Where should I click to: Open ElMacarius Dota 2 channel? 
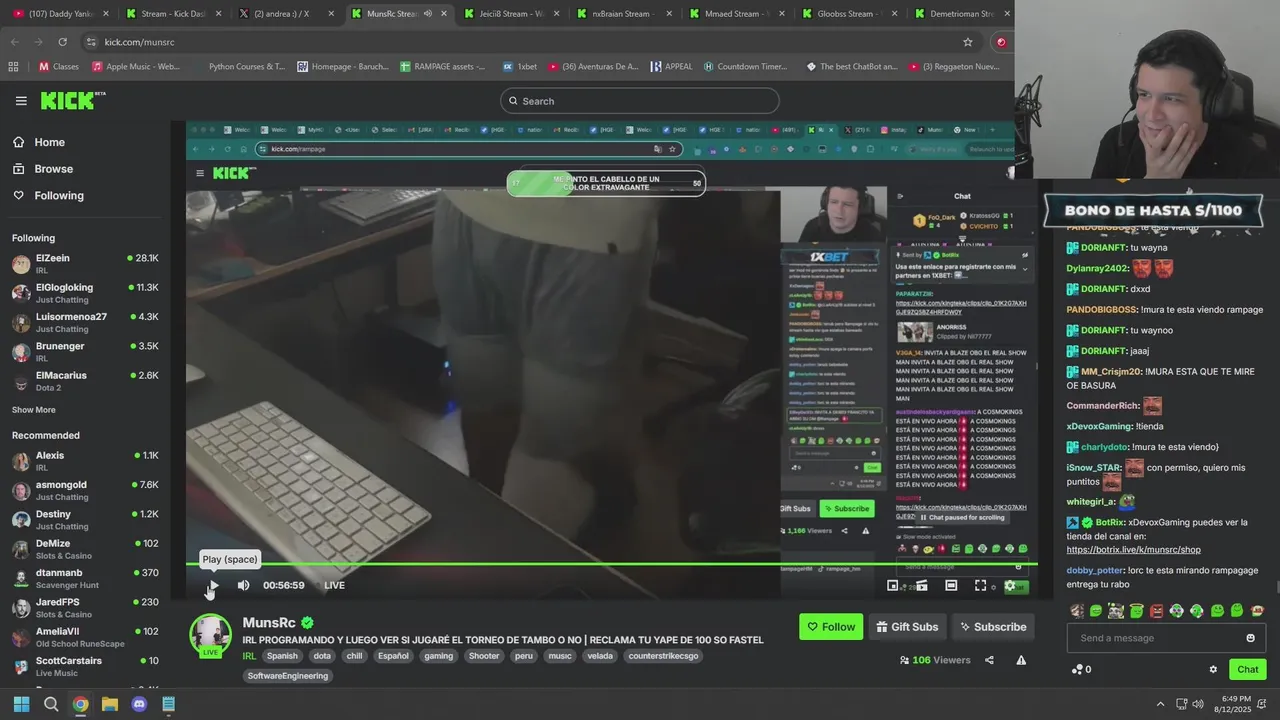(85, 381)
